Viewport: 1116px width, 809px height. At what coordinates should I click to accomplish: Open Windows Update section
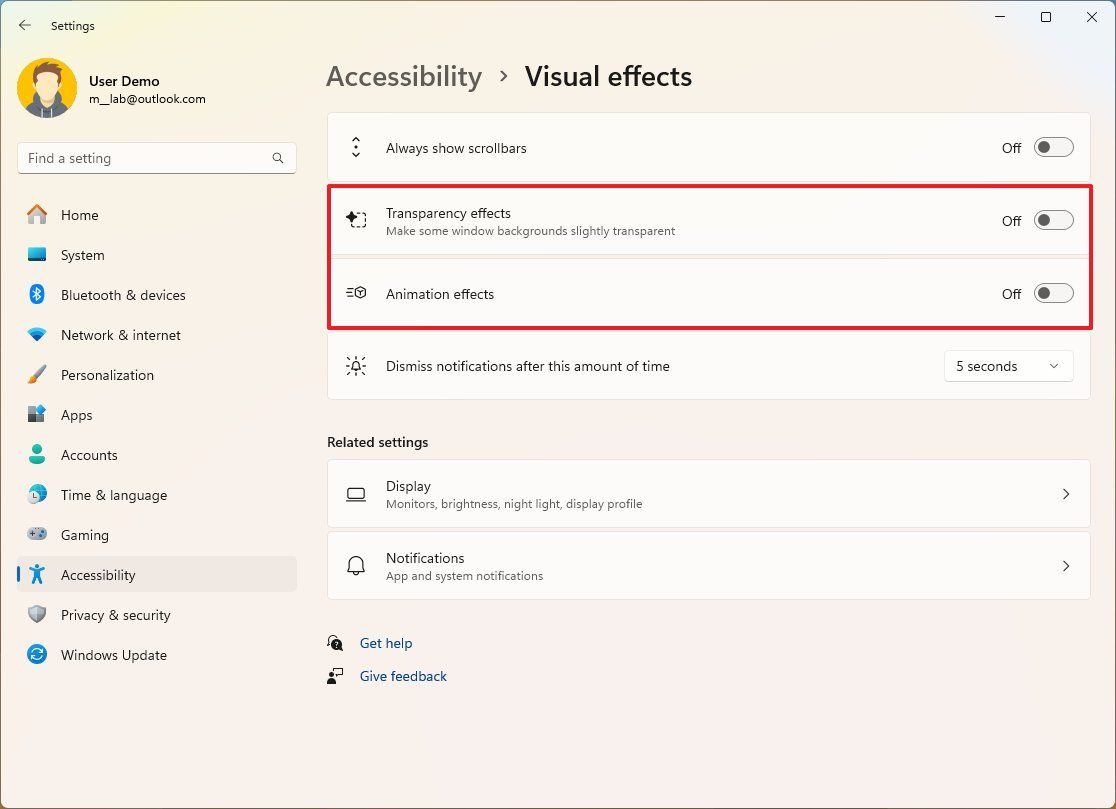coord(157,655)
